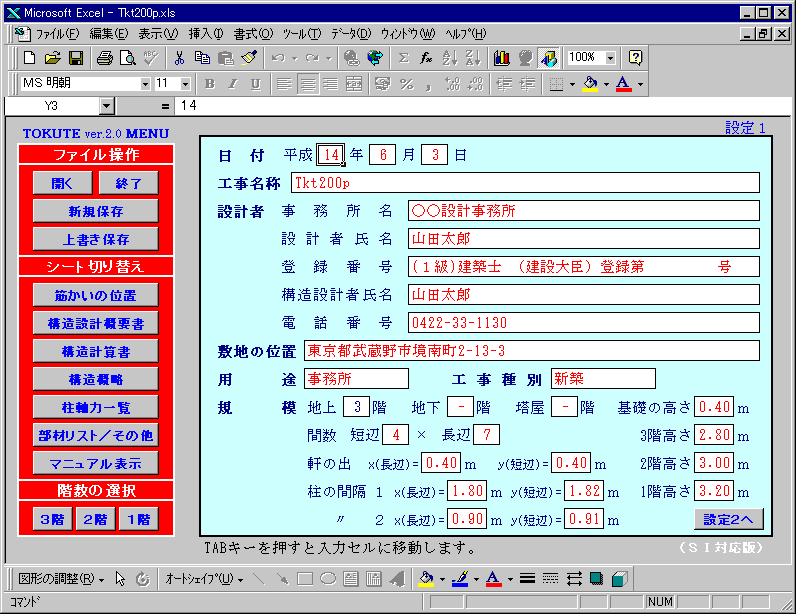
Task: Open the 挿入 (Insert) menu
Action: [206, 34]
